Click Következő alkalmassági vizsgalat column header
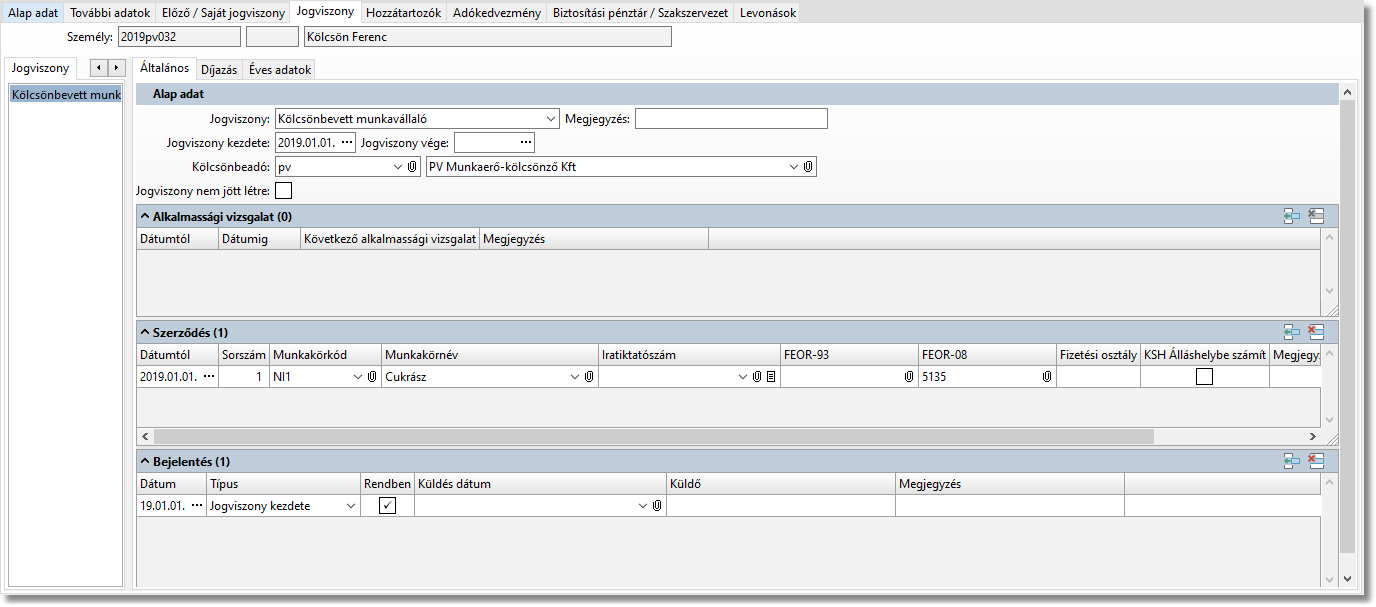This screenshot has height=607, width=1376. coord(389,239)
